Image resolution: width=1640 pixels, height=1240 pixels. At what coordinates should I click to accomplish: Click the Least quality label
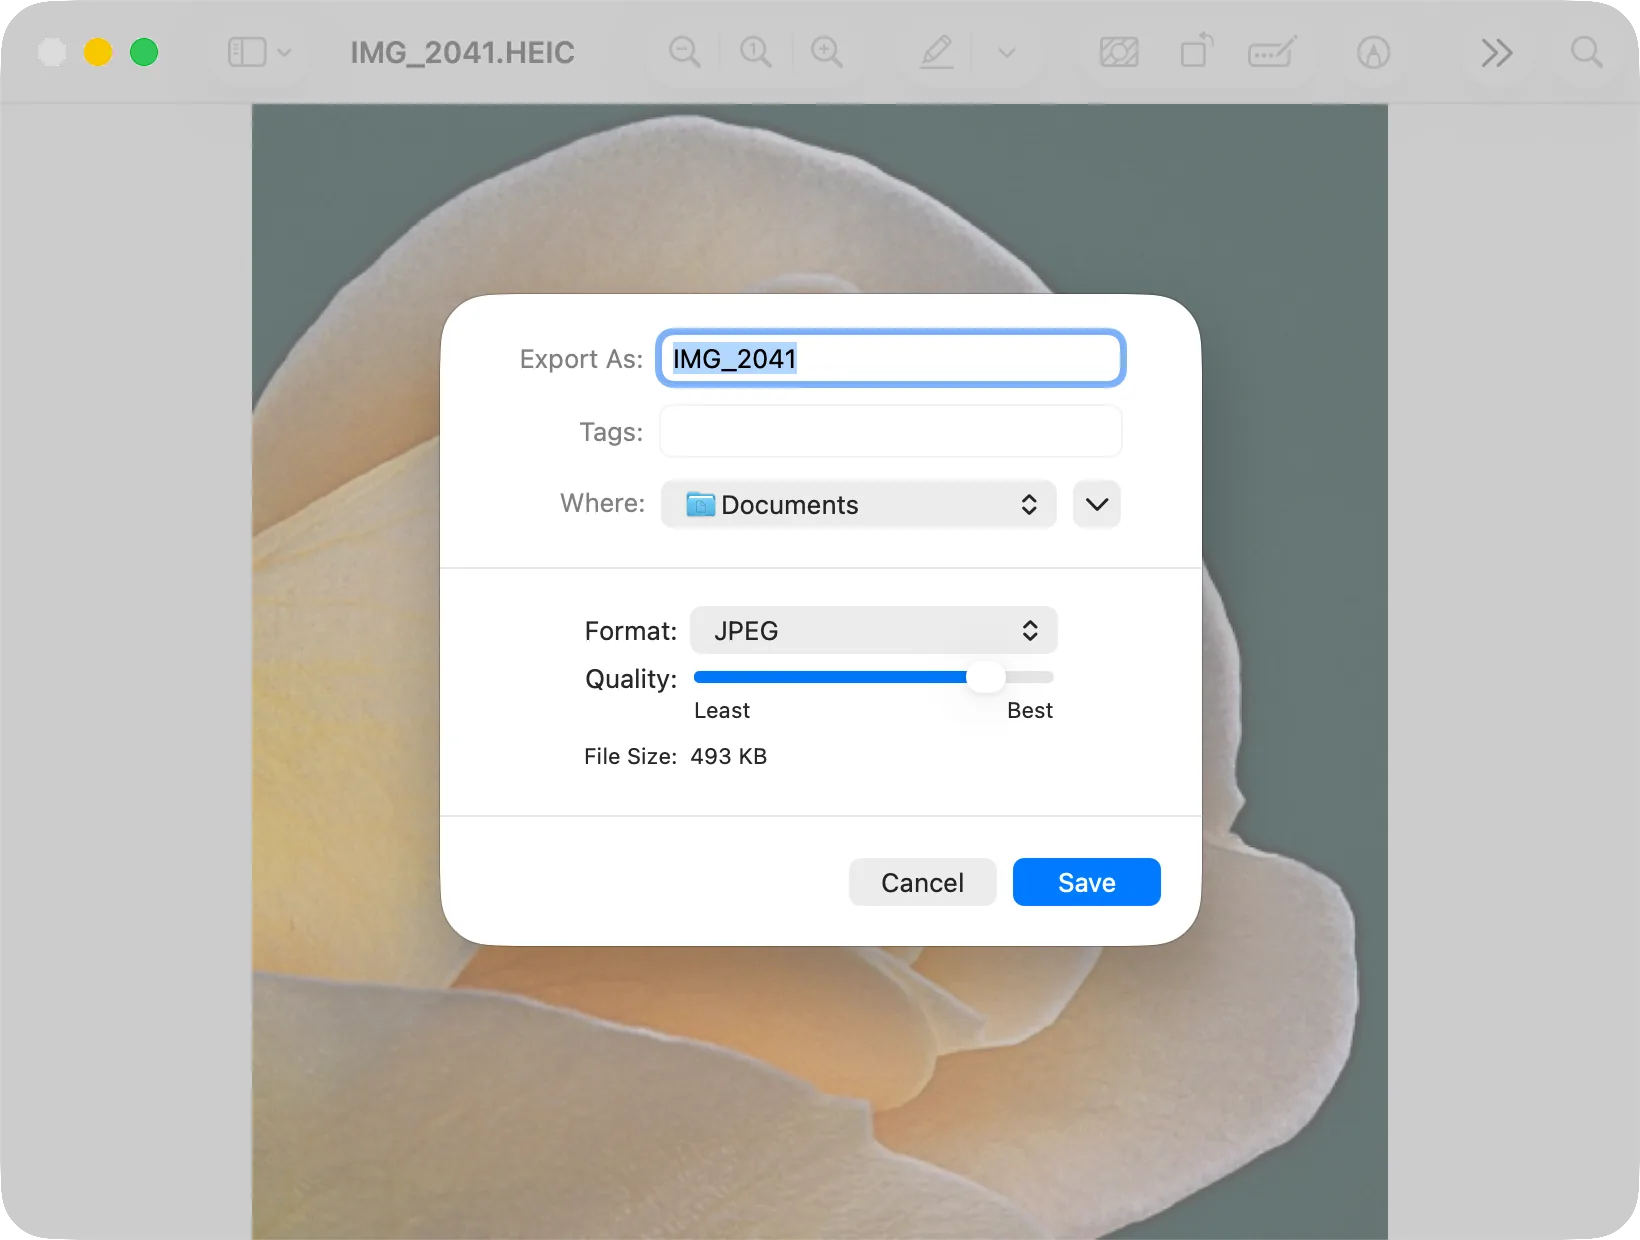pyautogui.click(x=722, y=710)
